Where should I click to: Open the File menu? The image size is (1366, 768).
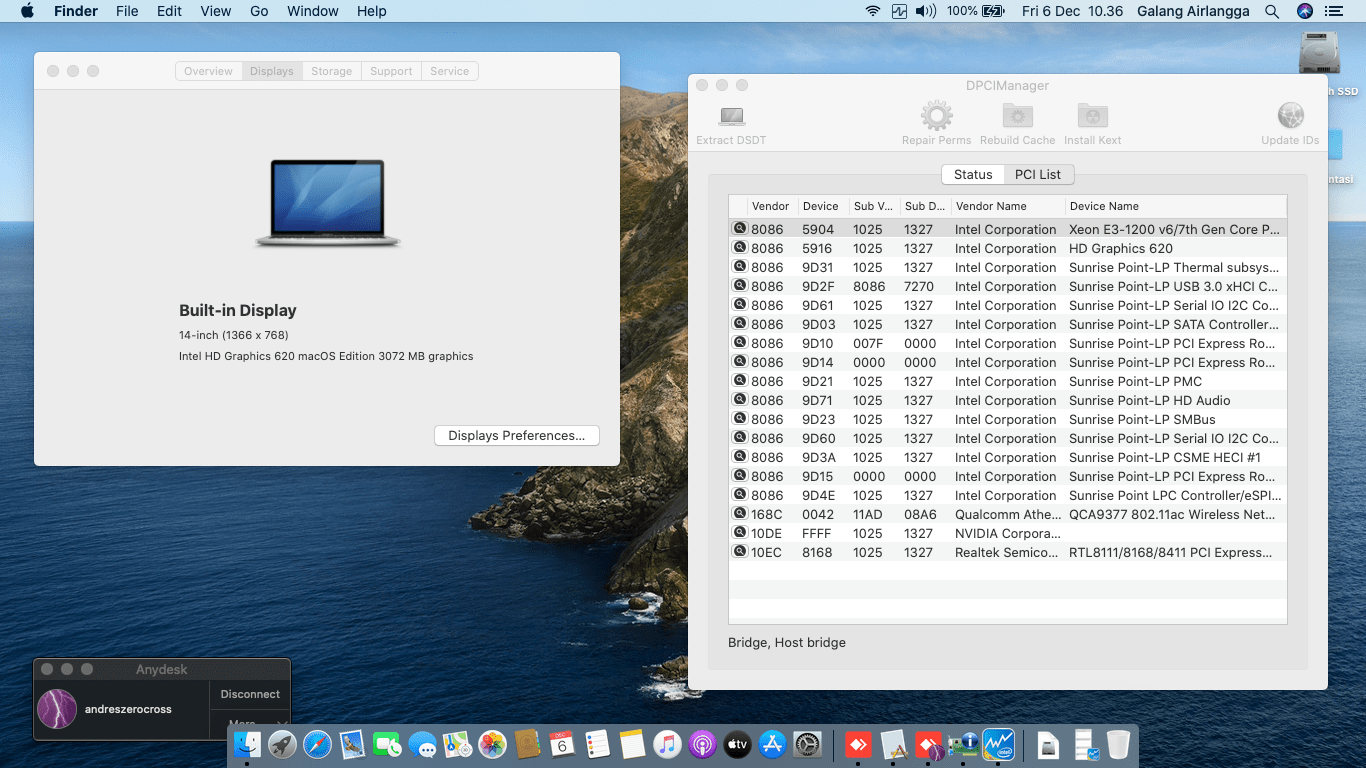(x=127, y=11)
